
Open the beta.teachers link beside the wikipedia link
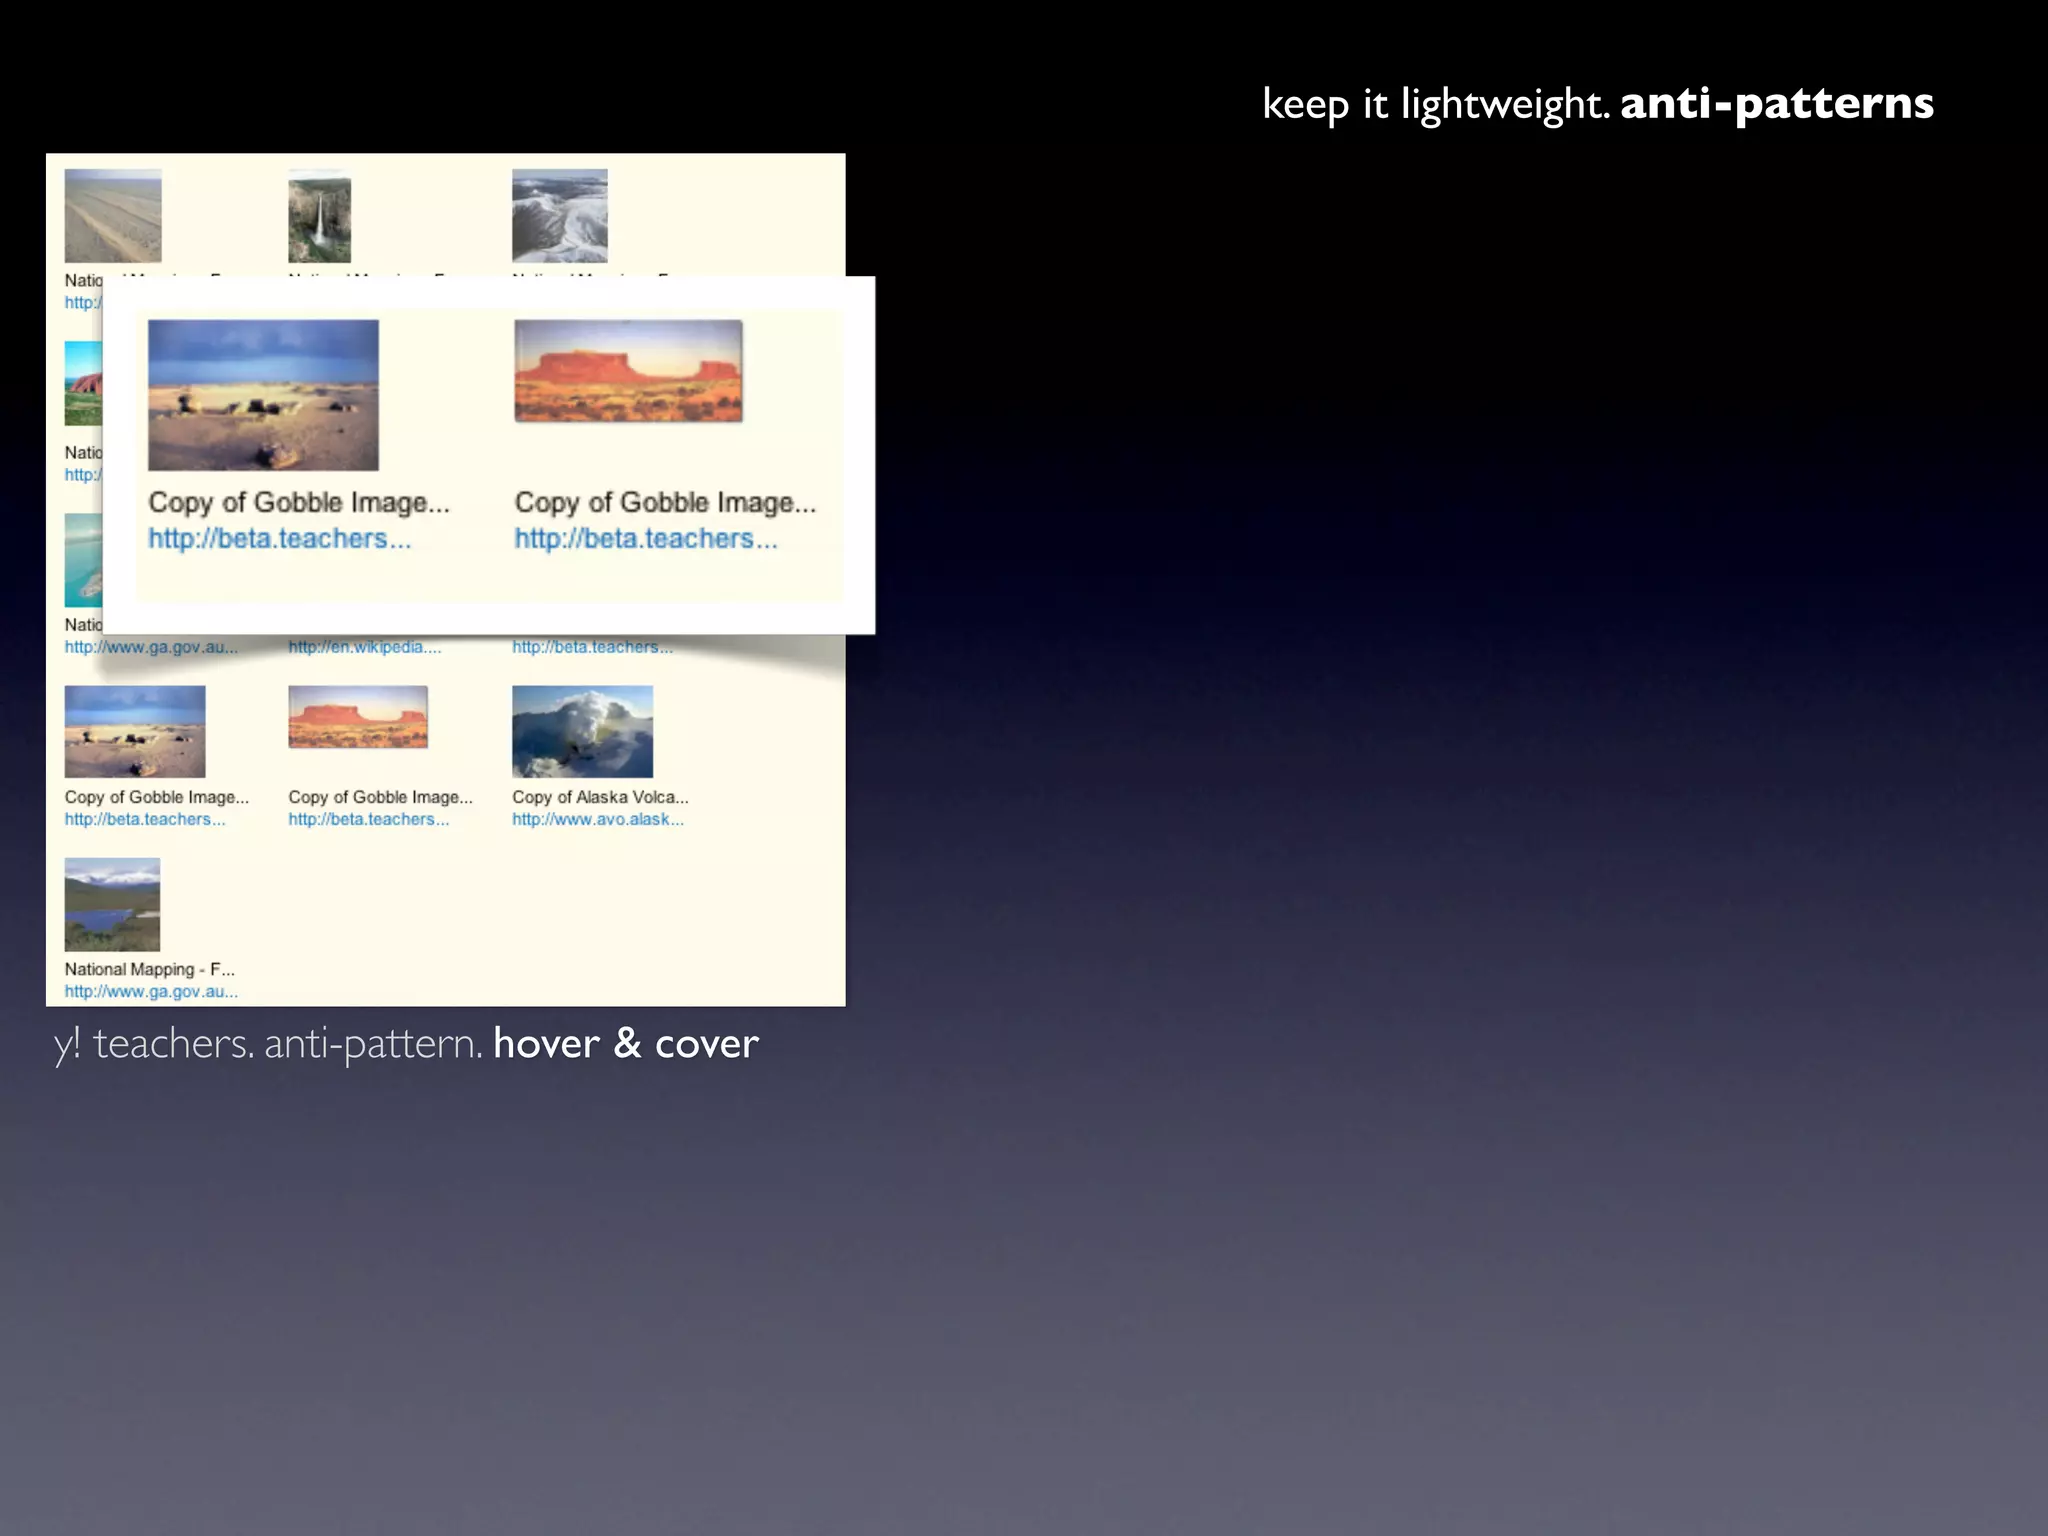pyautogui.click(x=593, y=647)
